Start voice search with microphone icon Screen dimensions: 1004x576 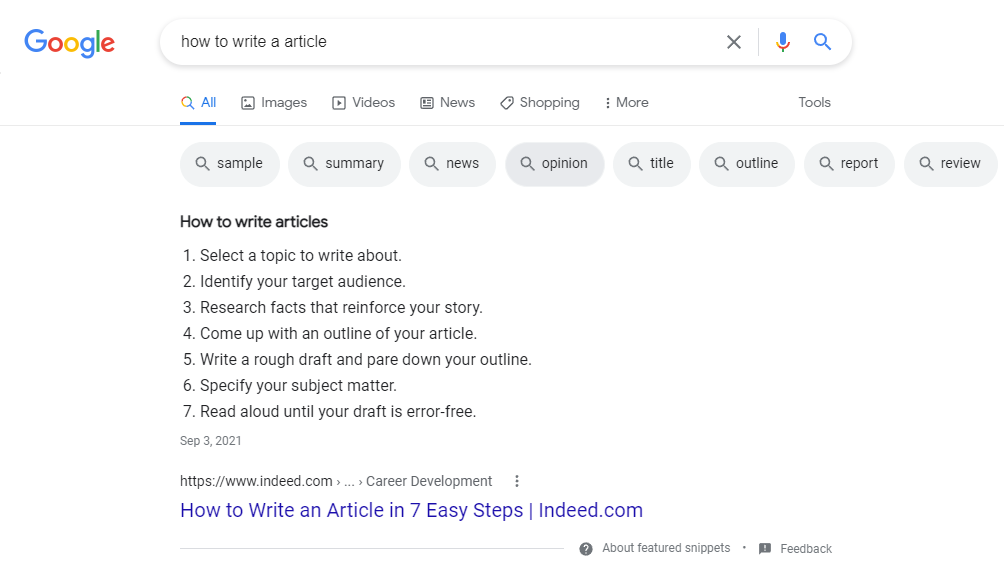782,42
